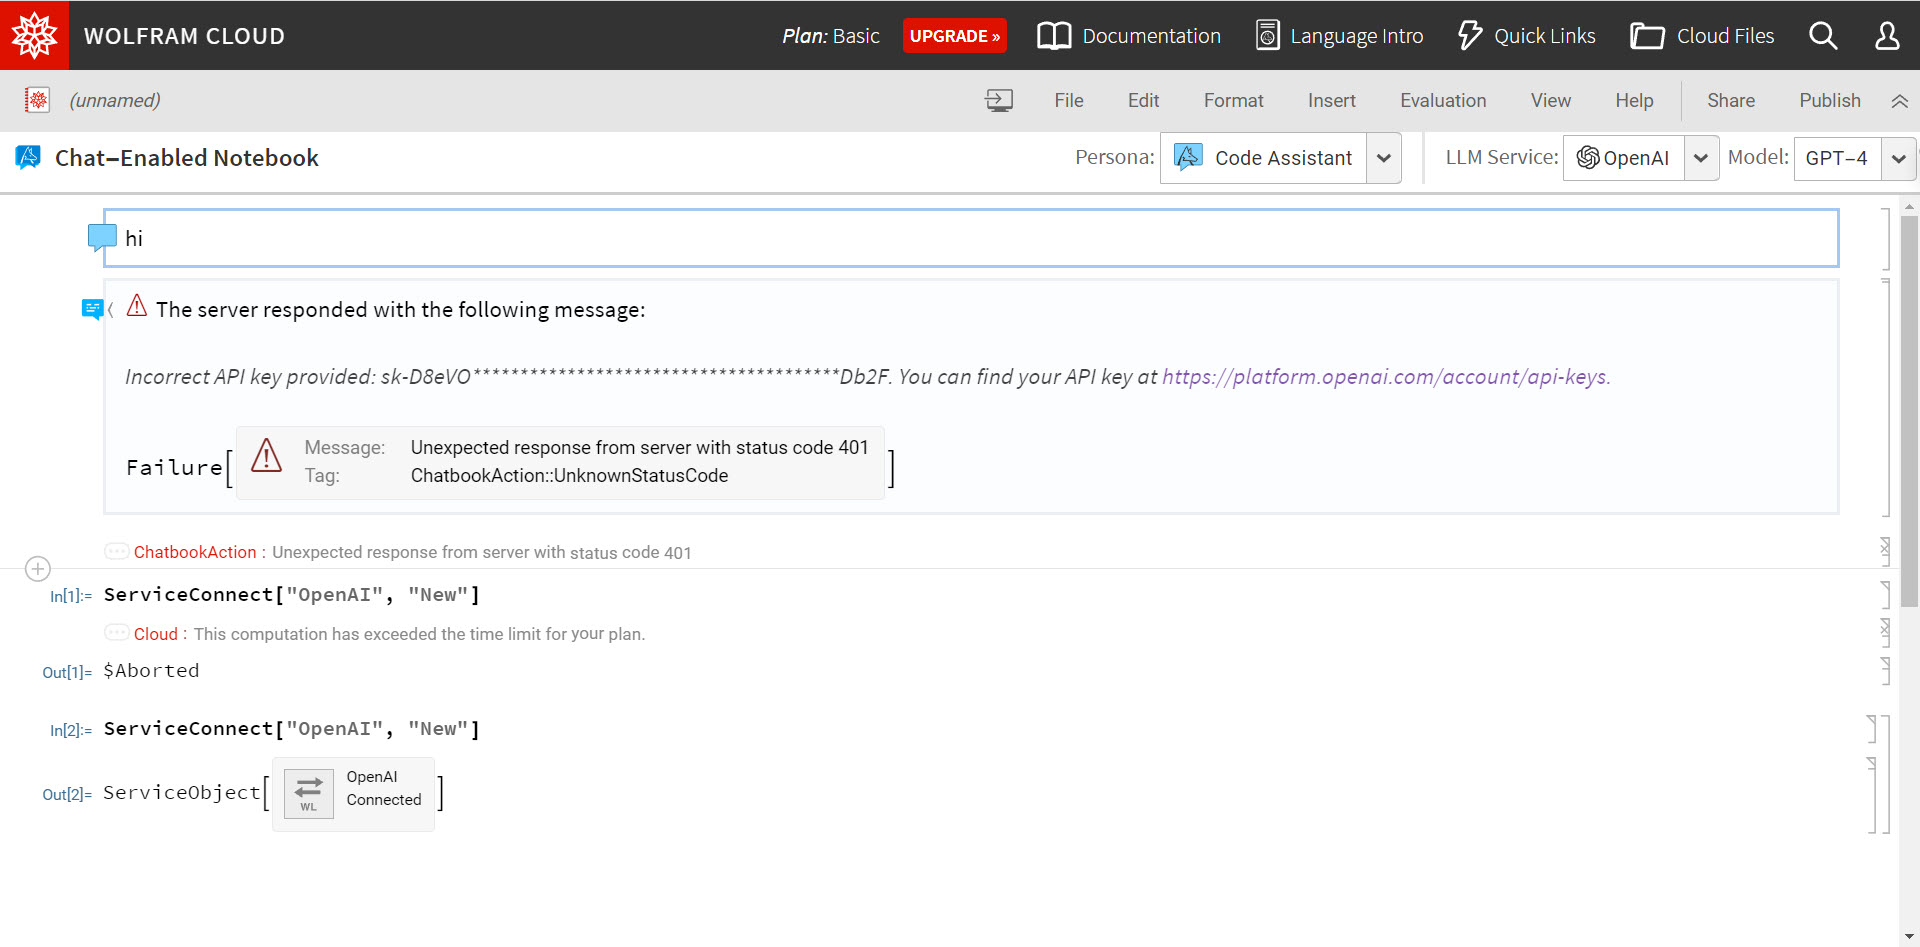The width and height of the screenshot is (1920, 947).
Task: Click the Publish button
Action: pyautogui.click(x=1830, y=100)
